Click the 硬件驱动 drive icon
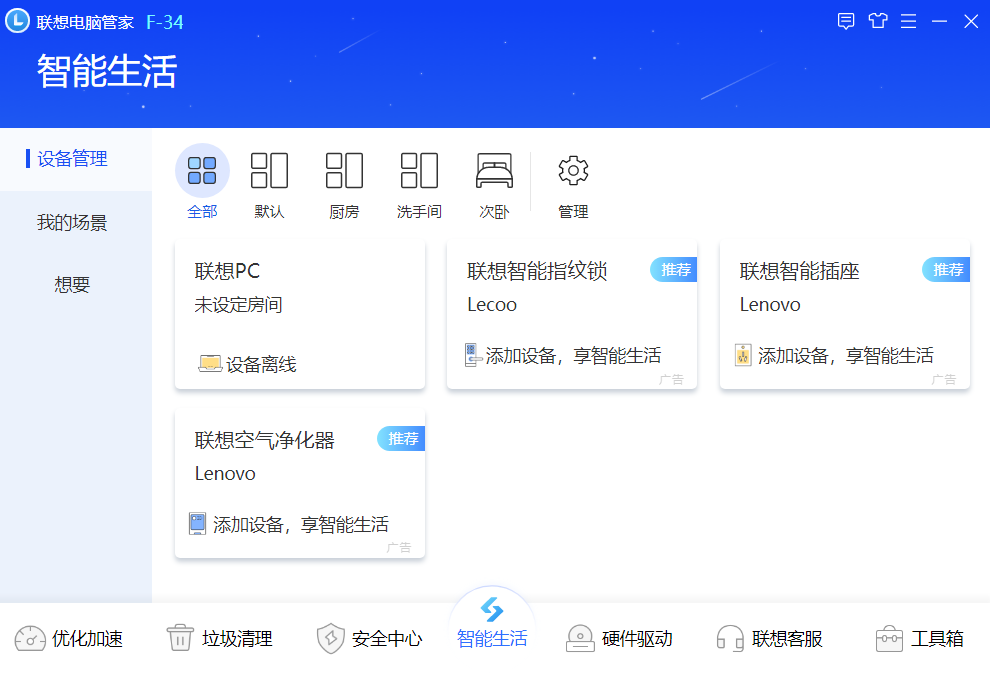The image size is (990, 673). click(x=580, y=638)
